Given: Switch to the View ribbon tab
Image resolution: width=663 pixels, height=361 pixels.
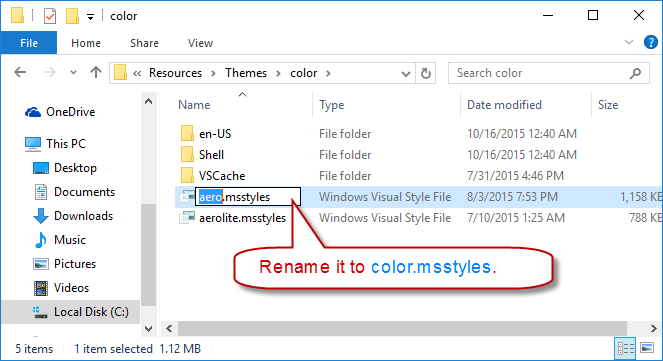Looking at the screenshot, I should 200,43.
